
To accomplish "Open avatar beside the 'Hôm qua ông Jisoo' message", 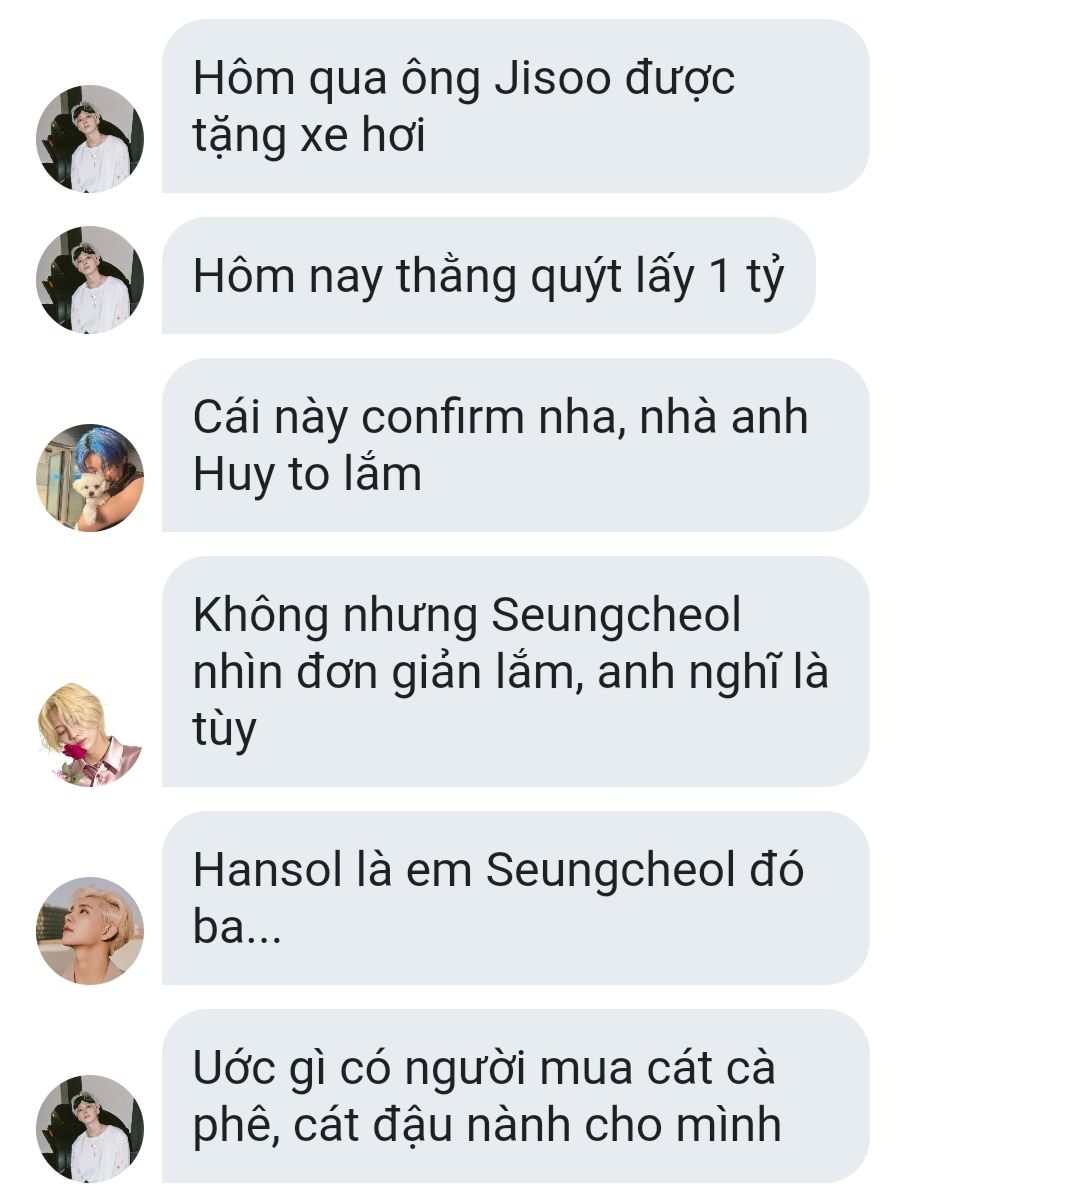I will click(90, 138).
